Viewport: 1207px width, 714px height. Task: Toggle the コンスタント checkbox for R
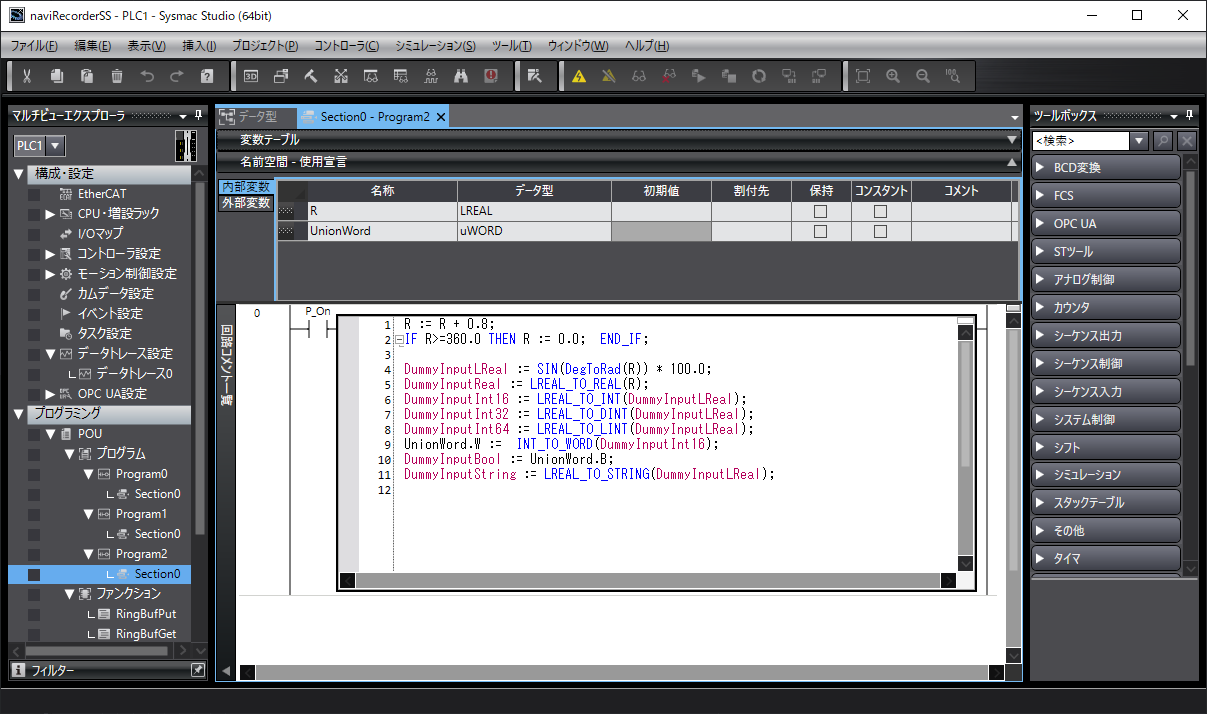pyautogui.click(x=880, y=211)
